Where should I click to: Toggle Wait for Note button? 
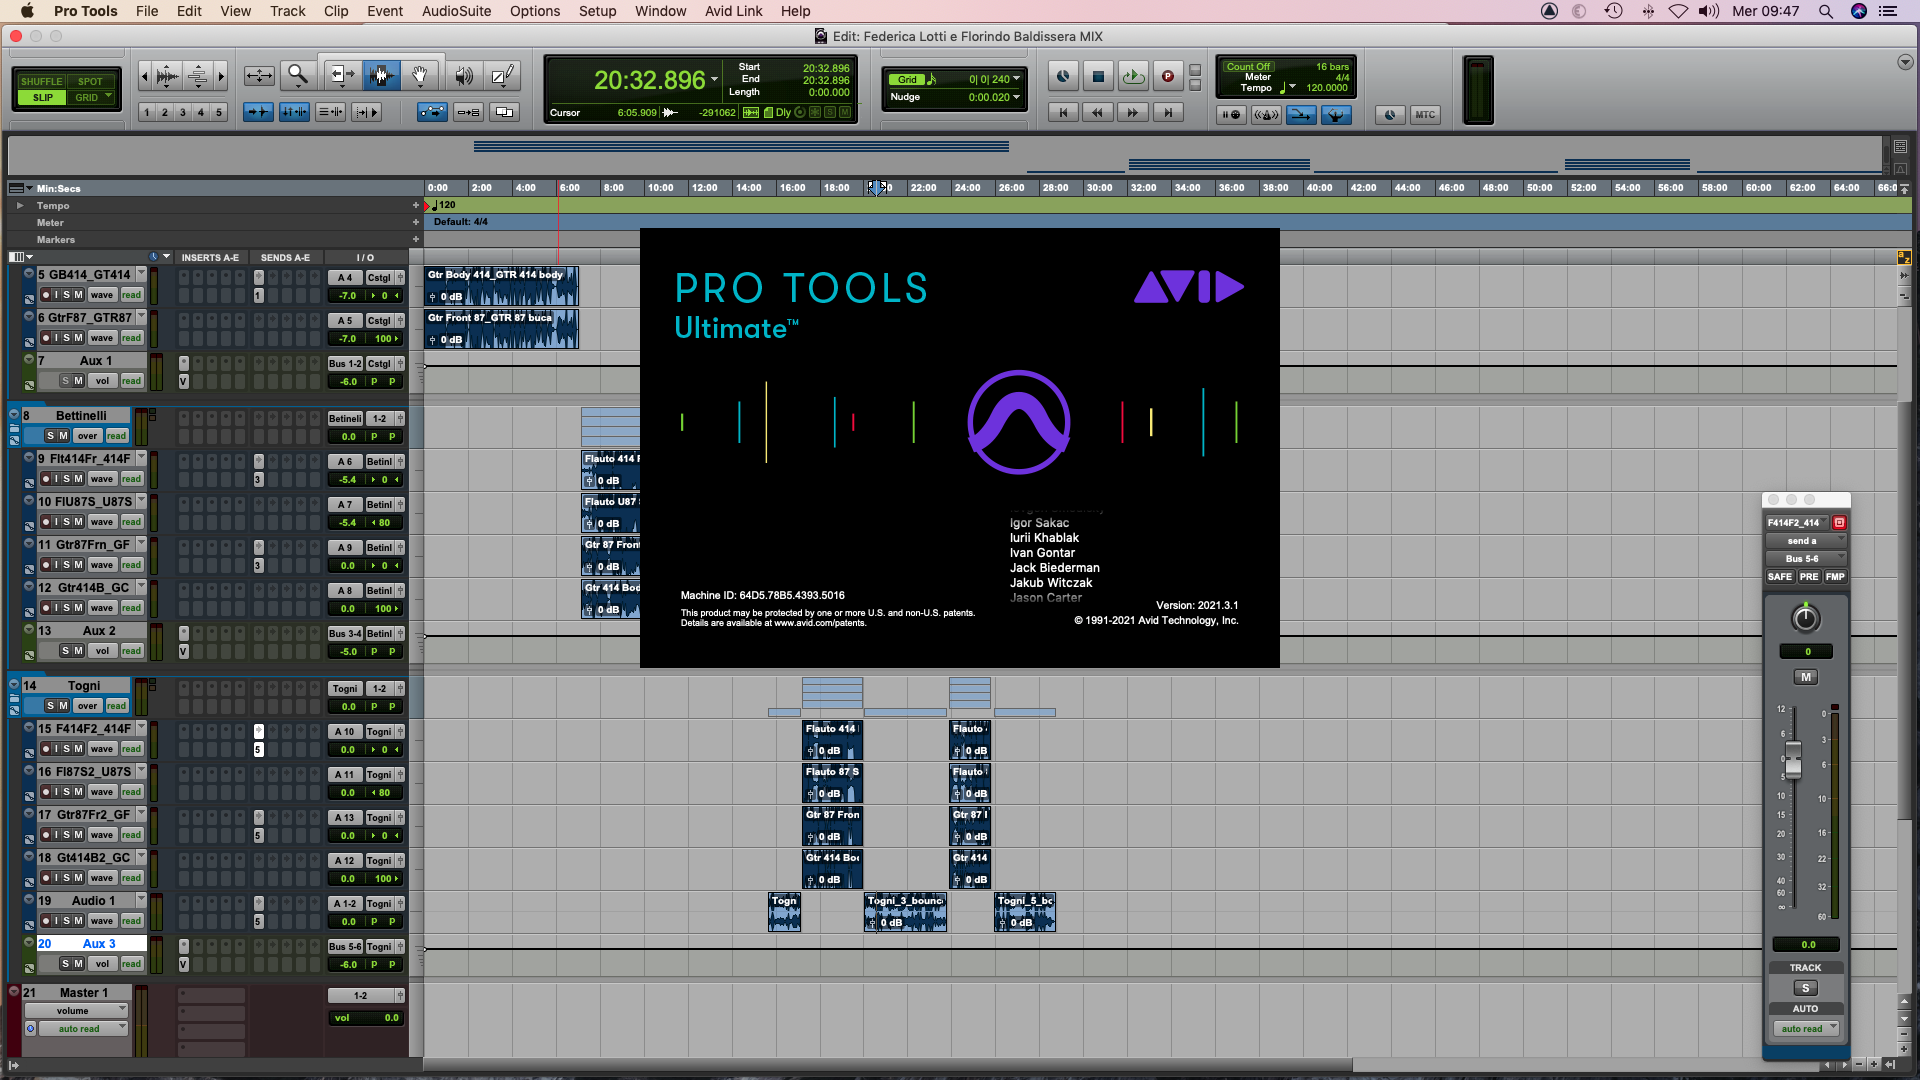click(x=1232, y=115)
